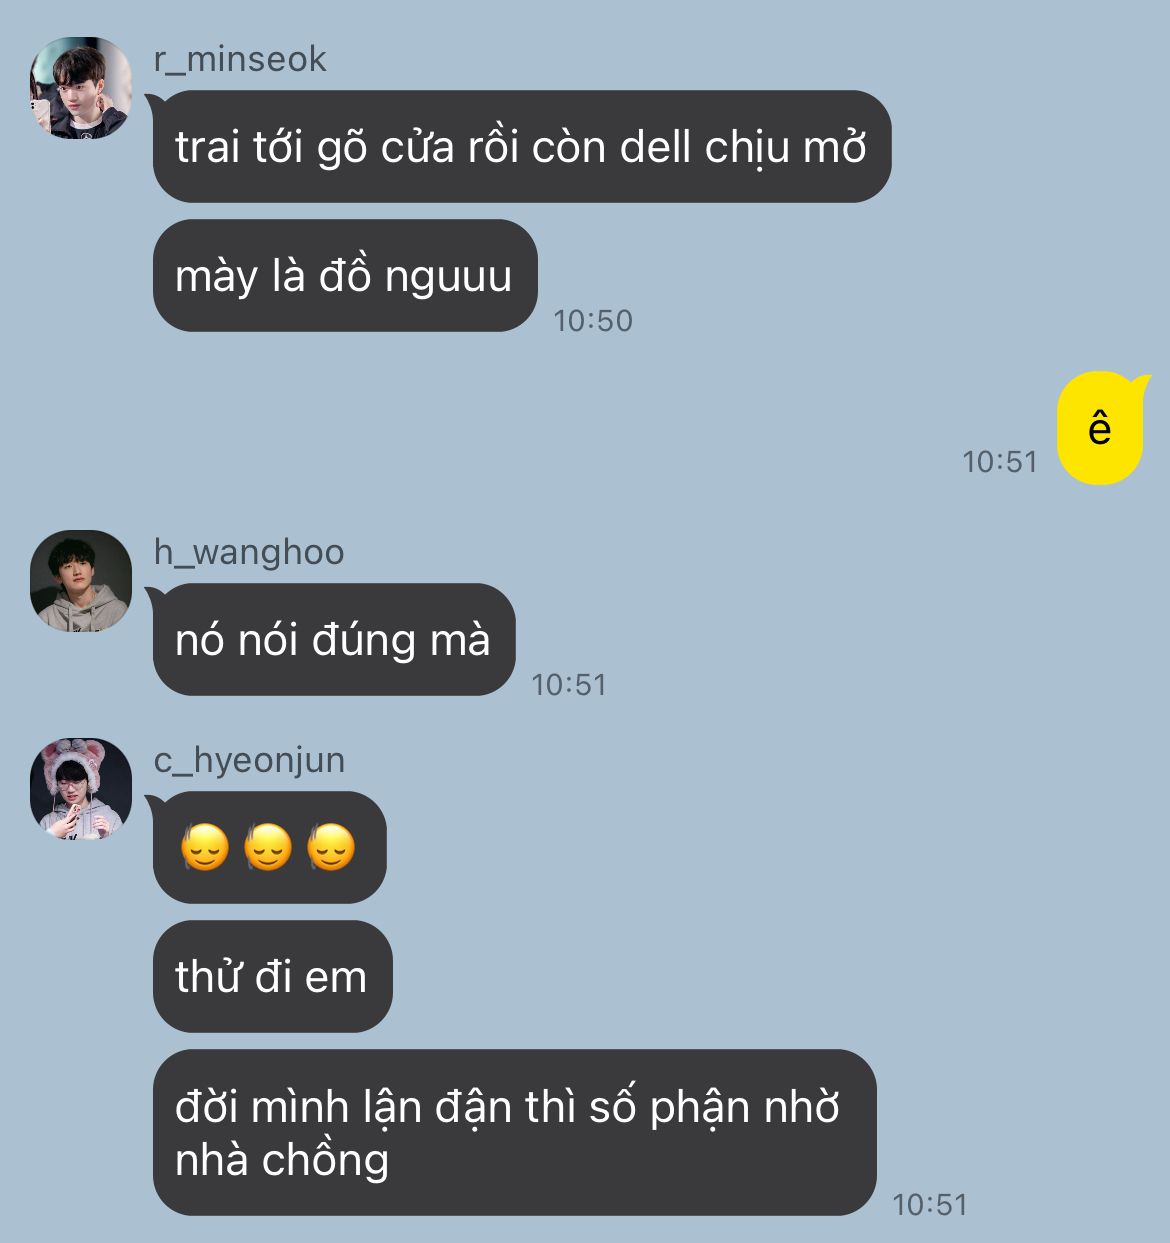Open h_wanghoo's profile avatar
The height and width of the screenshot is (1243, 1170).
81,581
